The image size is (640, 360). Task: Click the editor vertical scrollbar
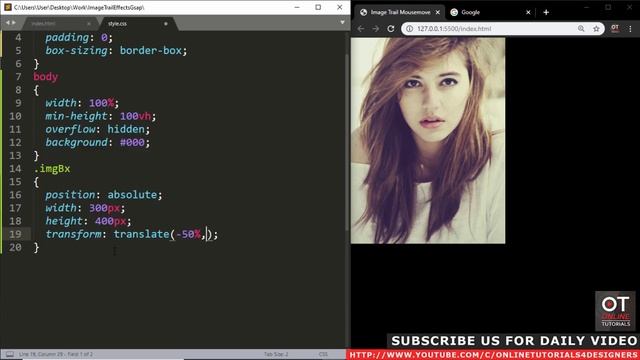tap(347, 143)
